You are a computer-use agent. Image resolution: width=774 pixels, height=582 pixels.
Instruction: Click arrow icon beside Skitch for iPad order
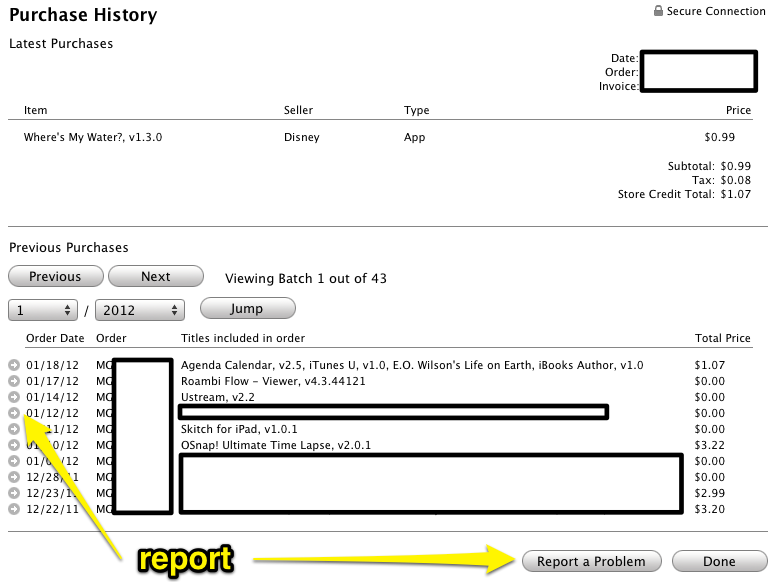coord(14,429)
